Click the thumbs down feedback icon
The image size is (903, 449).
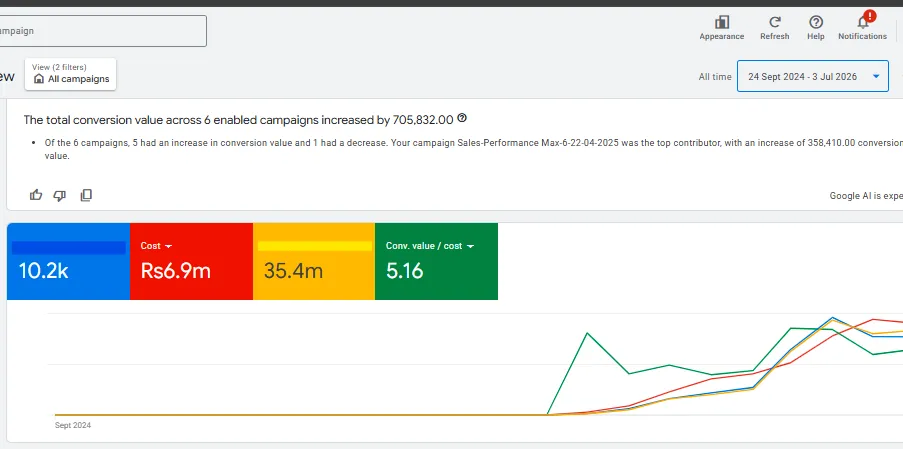click(59, 196)
